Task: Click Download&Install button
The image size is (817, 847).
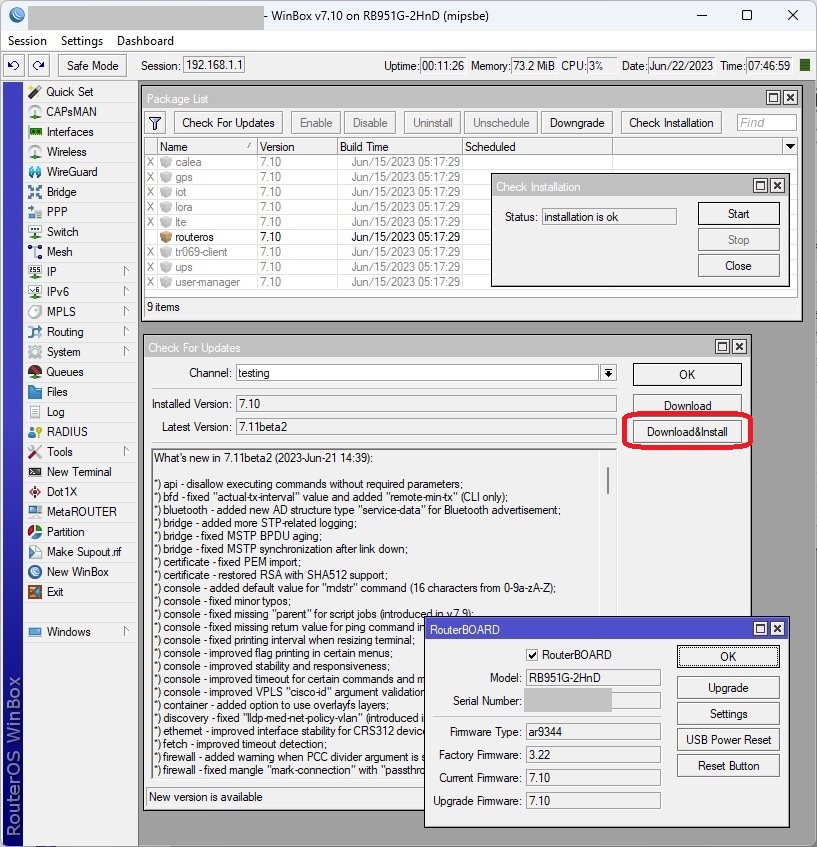Action: [687, 432]
